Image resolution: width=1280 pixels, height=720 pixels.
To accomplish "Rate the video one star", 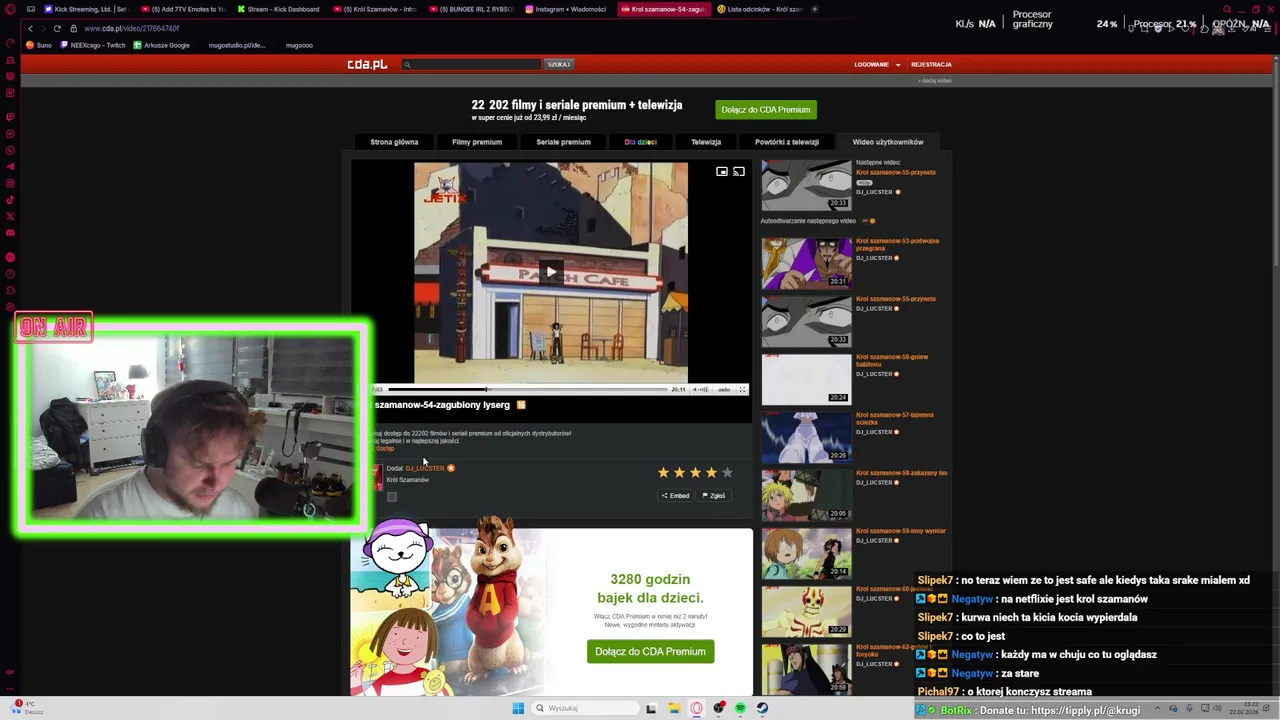I will coord(663,472).
